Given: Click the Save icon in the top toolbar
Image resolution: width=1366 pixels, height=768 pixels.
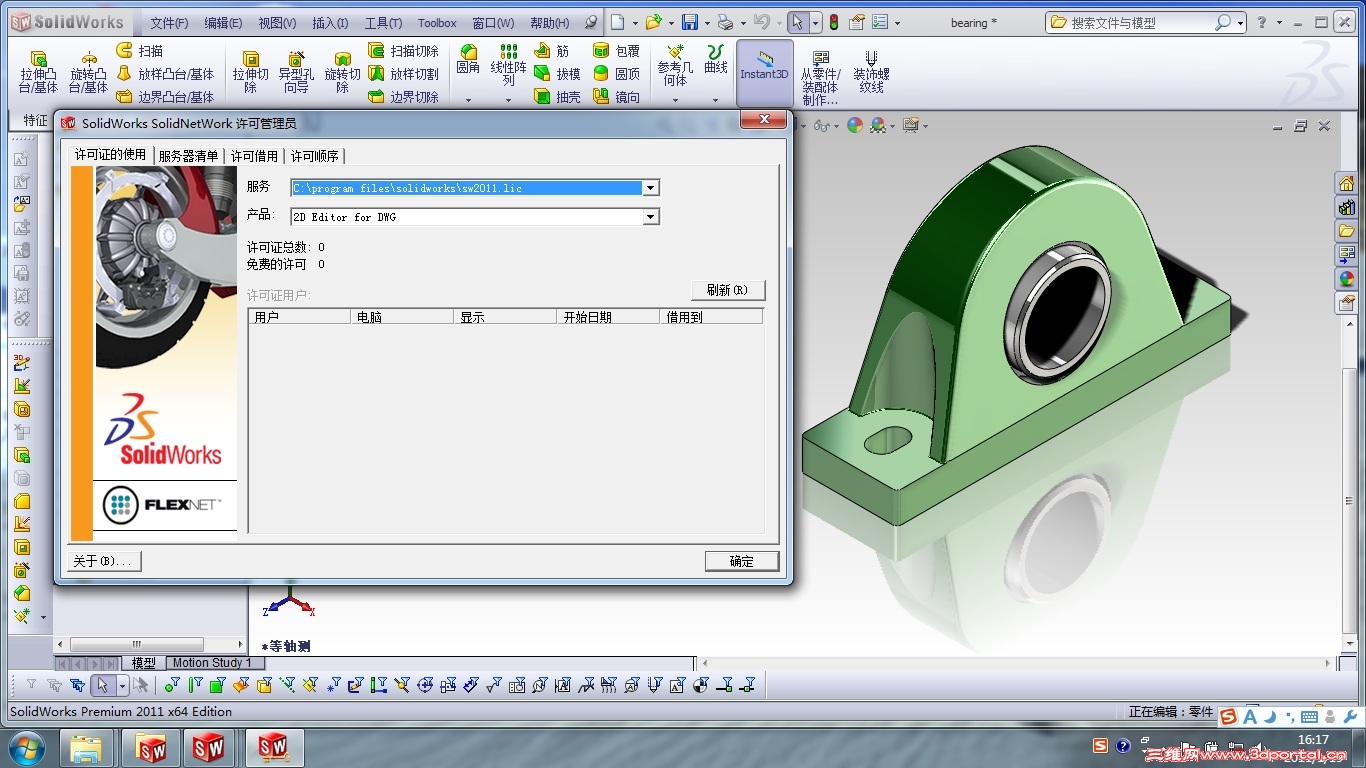Looking at the screenshot, I should (x=690, y=22).
